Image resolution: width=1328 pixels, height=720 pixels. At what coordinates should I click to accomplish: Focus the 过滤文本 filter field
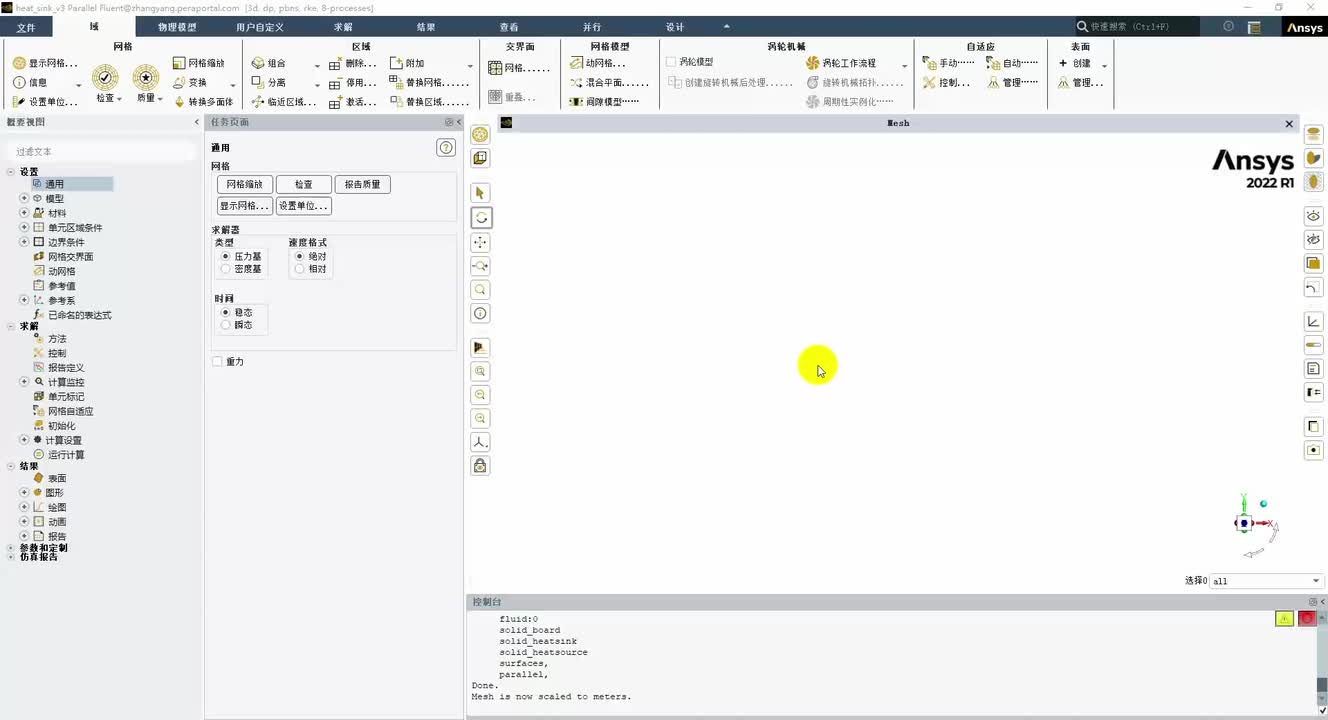point(100,151)
